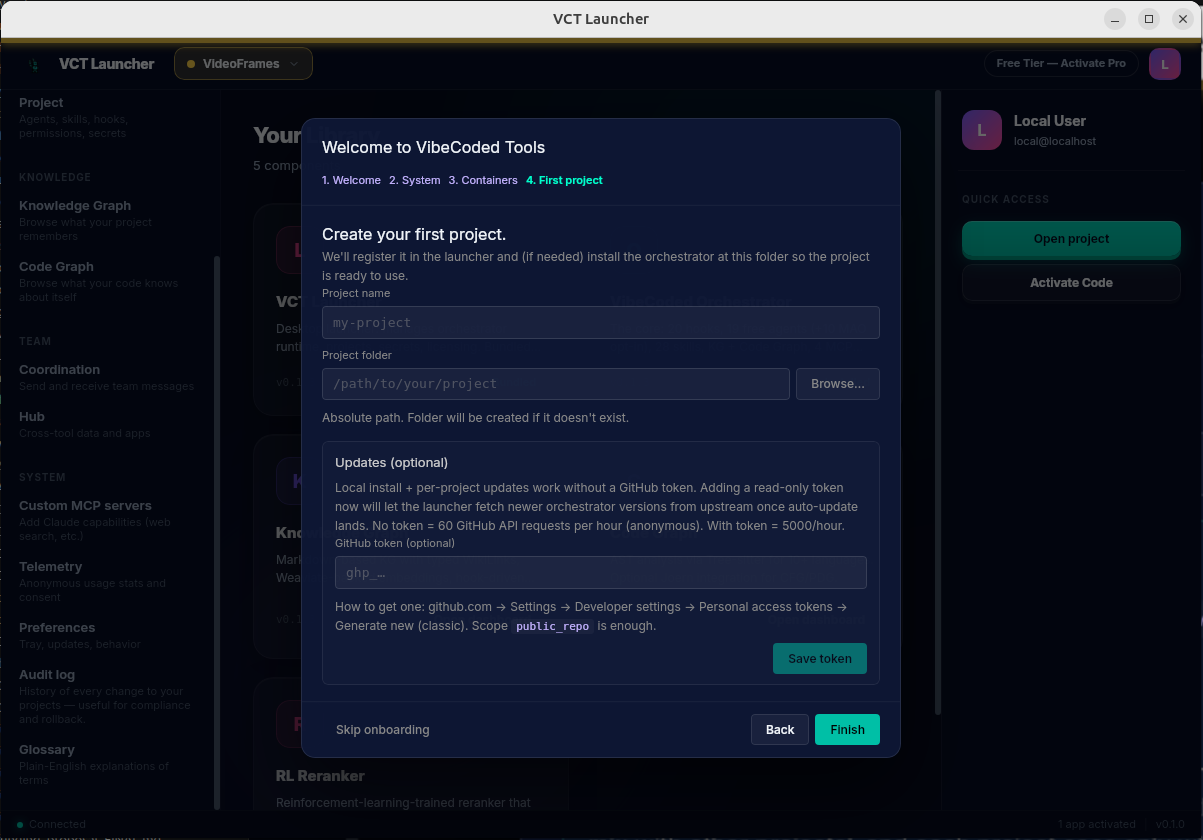Open Audit log in the sidebar
Image resolution: width=1203 pixels, height=840 pixels.
coord(106,696)
